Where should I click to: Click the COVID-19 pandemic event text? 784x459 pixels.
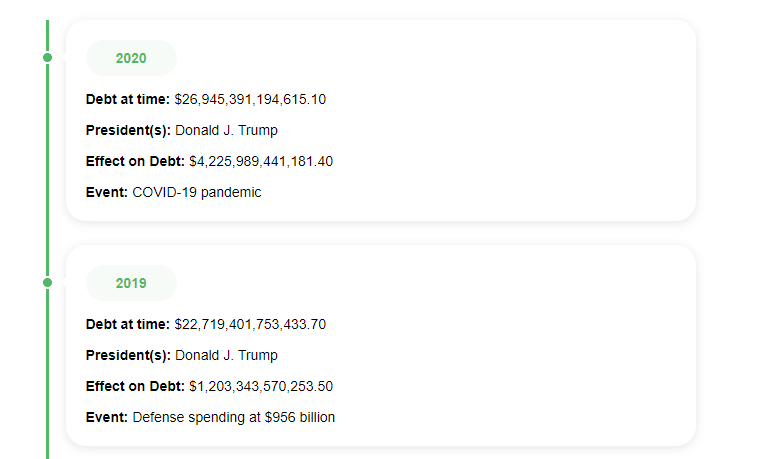coord(196,192)
